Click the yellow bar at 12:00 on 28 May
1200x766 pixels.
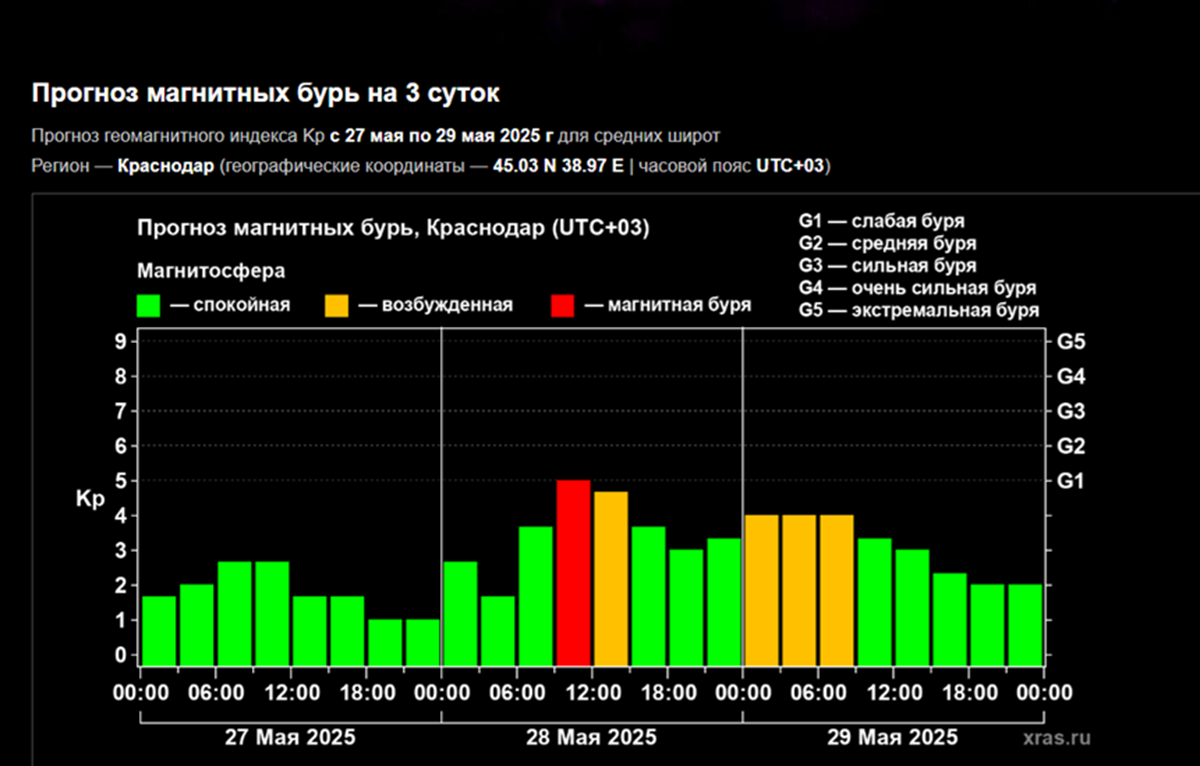[611, 578]
